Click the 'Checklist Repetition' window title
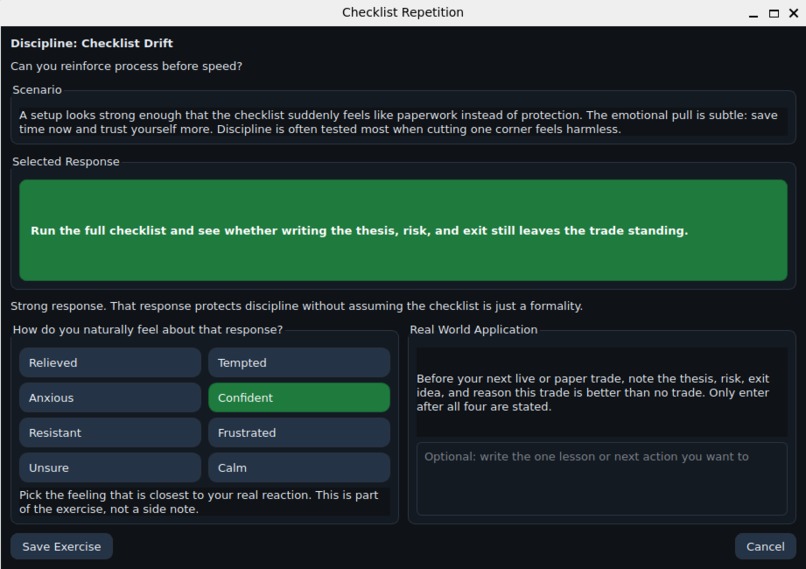The height and width of the screenshot is (569, 806). pyautogui.click(x=403, y=12)
